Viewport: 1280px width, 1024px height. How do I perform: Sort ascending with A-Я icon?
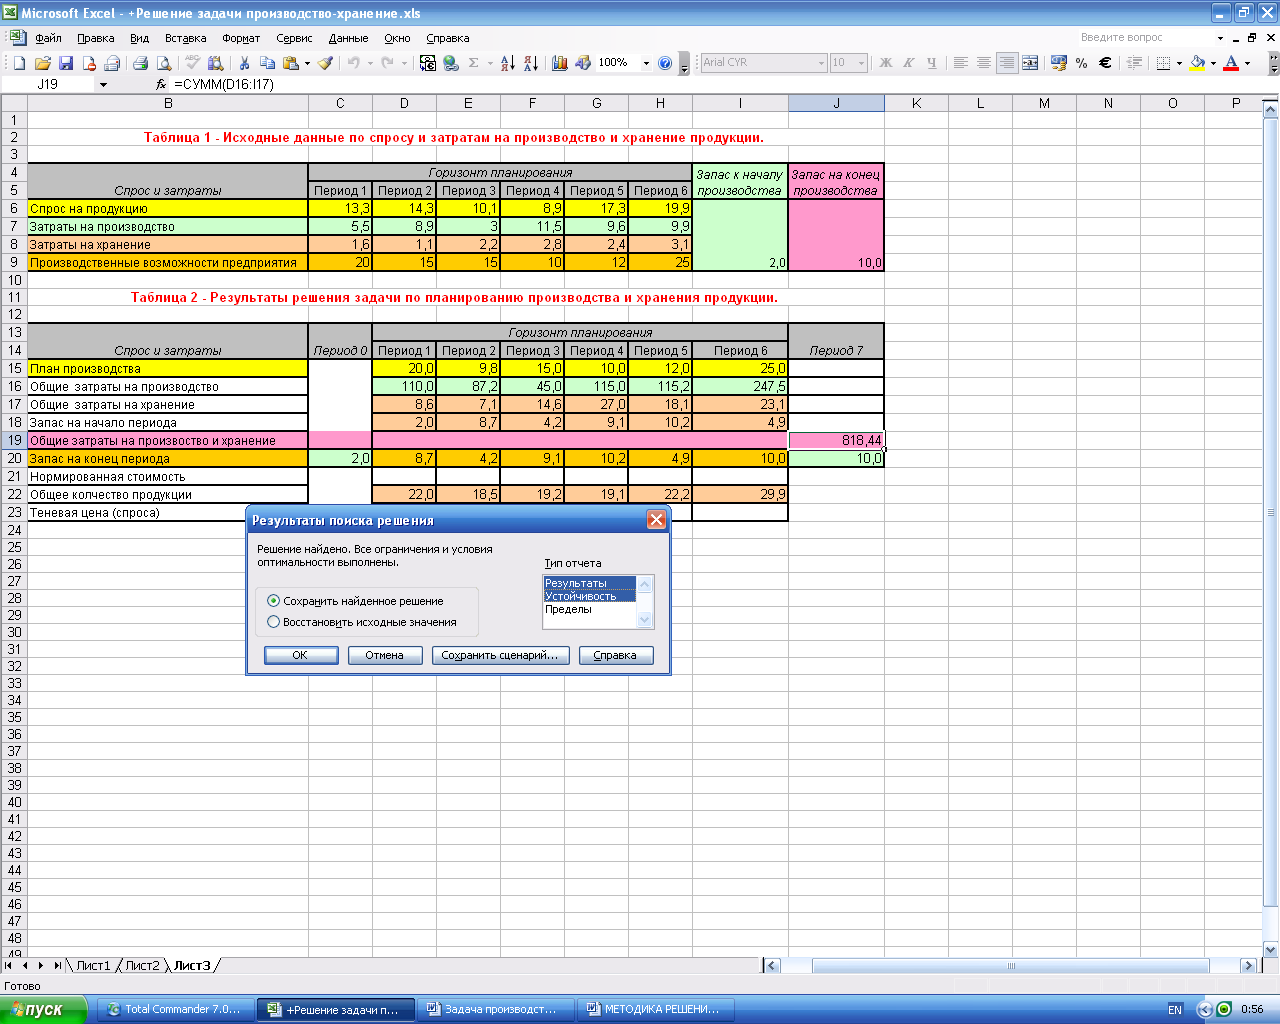click(x=508, y=63)
